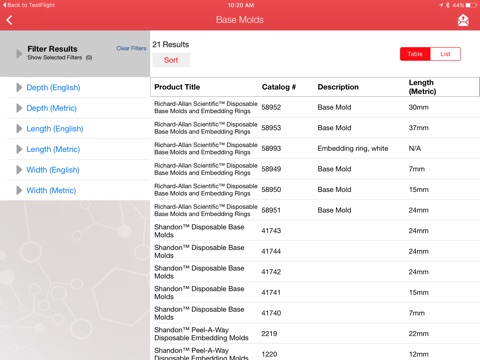Screen dimensions: 480x360
Task: Tap the back arrow in the header
Action: point(9,20)
